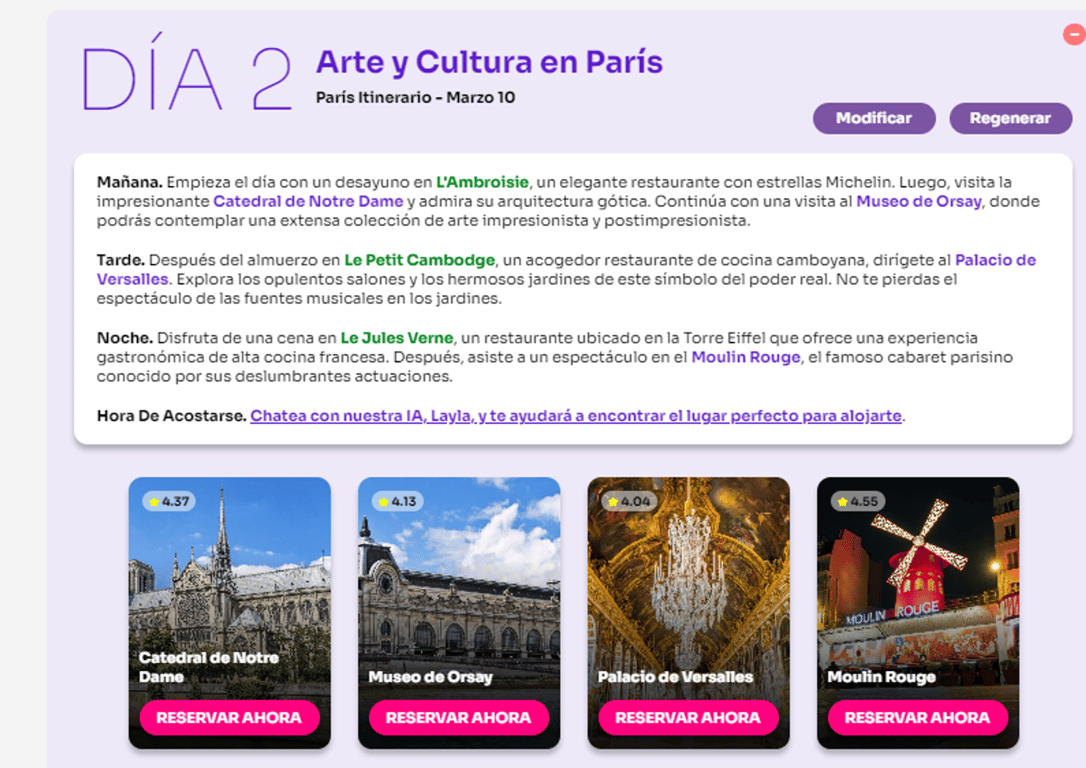Click the Modificar button

pyautogui.click(x=874, y=118)
